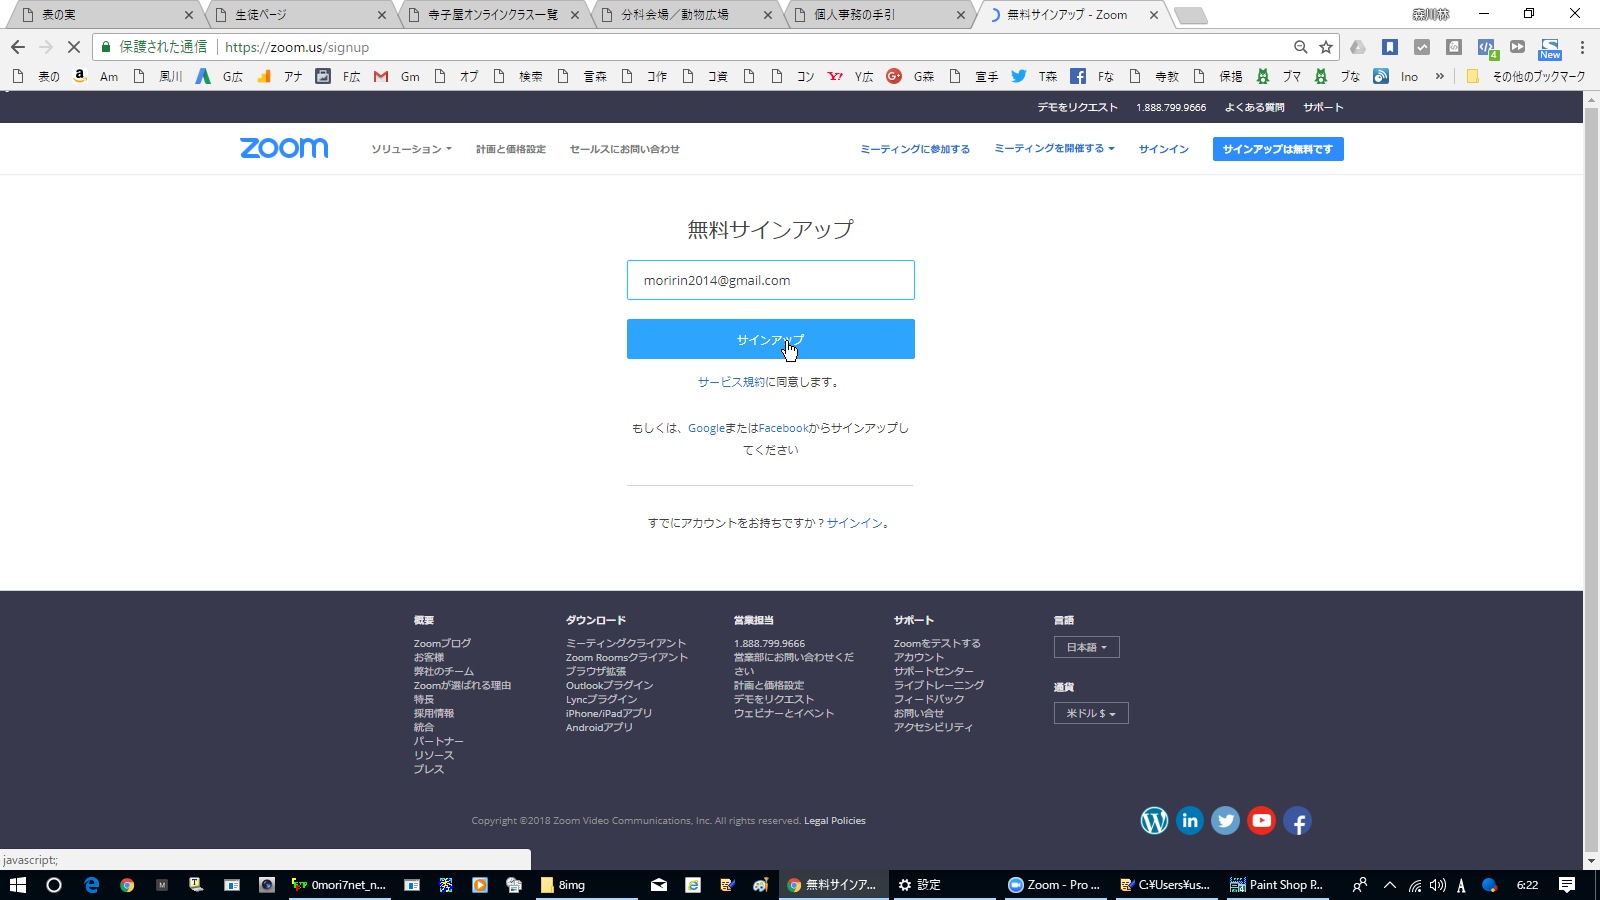Open the Twitter social icon in the footer
The width and height of the screenshot is (1600, 900).
coord(1226,821)
